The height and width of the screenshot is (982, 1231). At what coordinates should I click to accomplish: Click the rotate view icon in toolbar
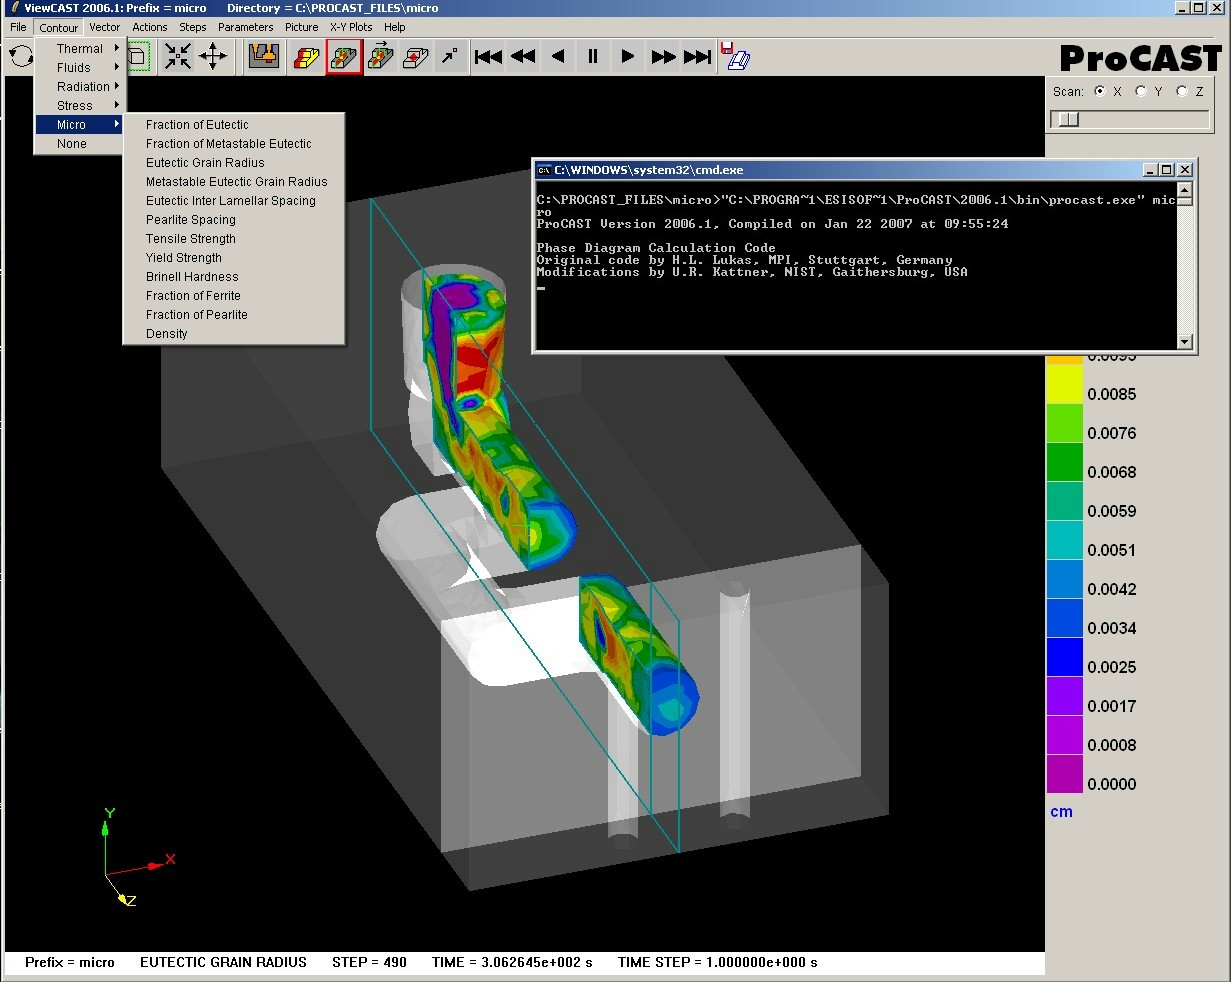(20, 57)
